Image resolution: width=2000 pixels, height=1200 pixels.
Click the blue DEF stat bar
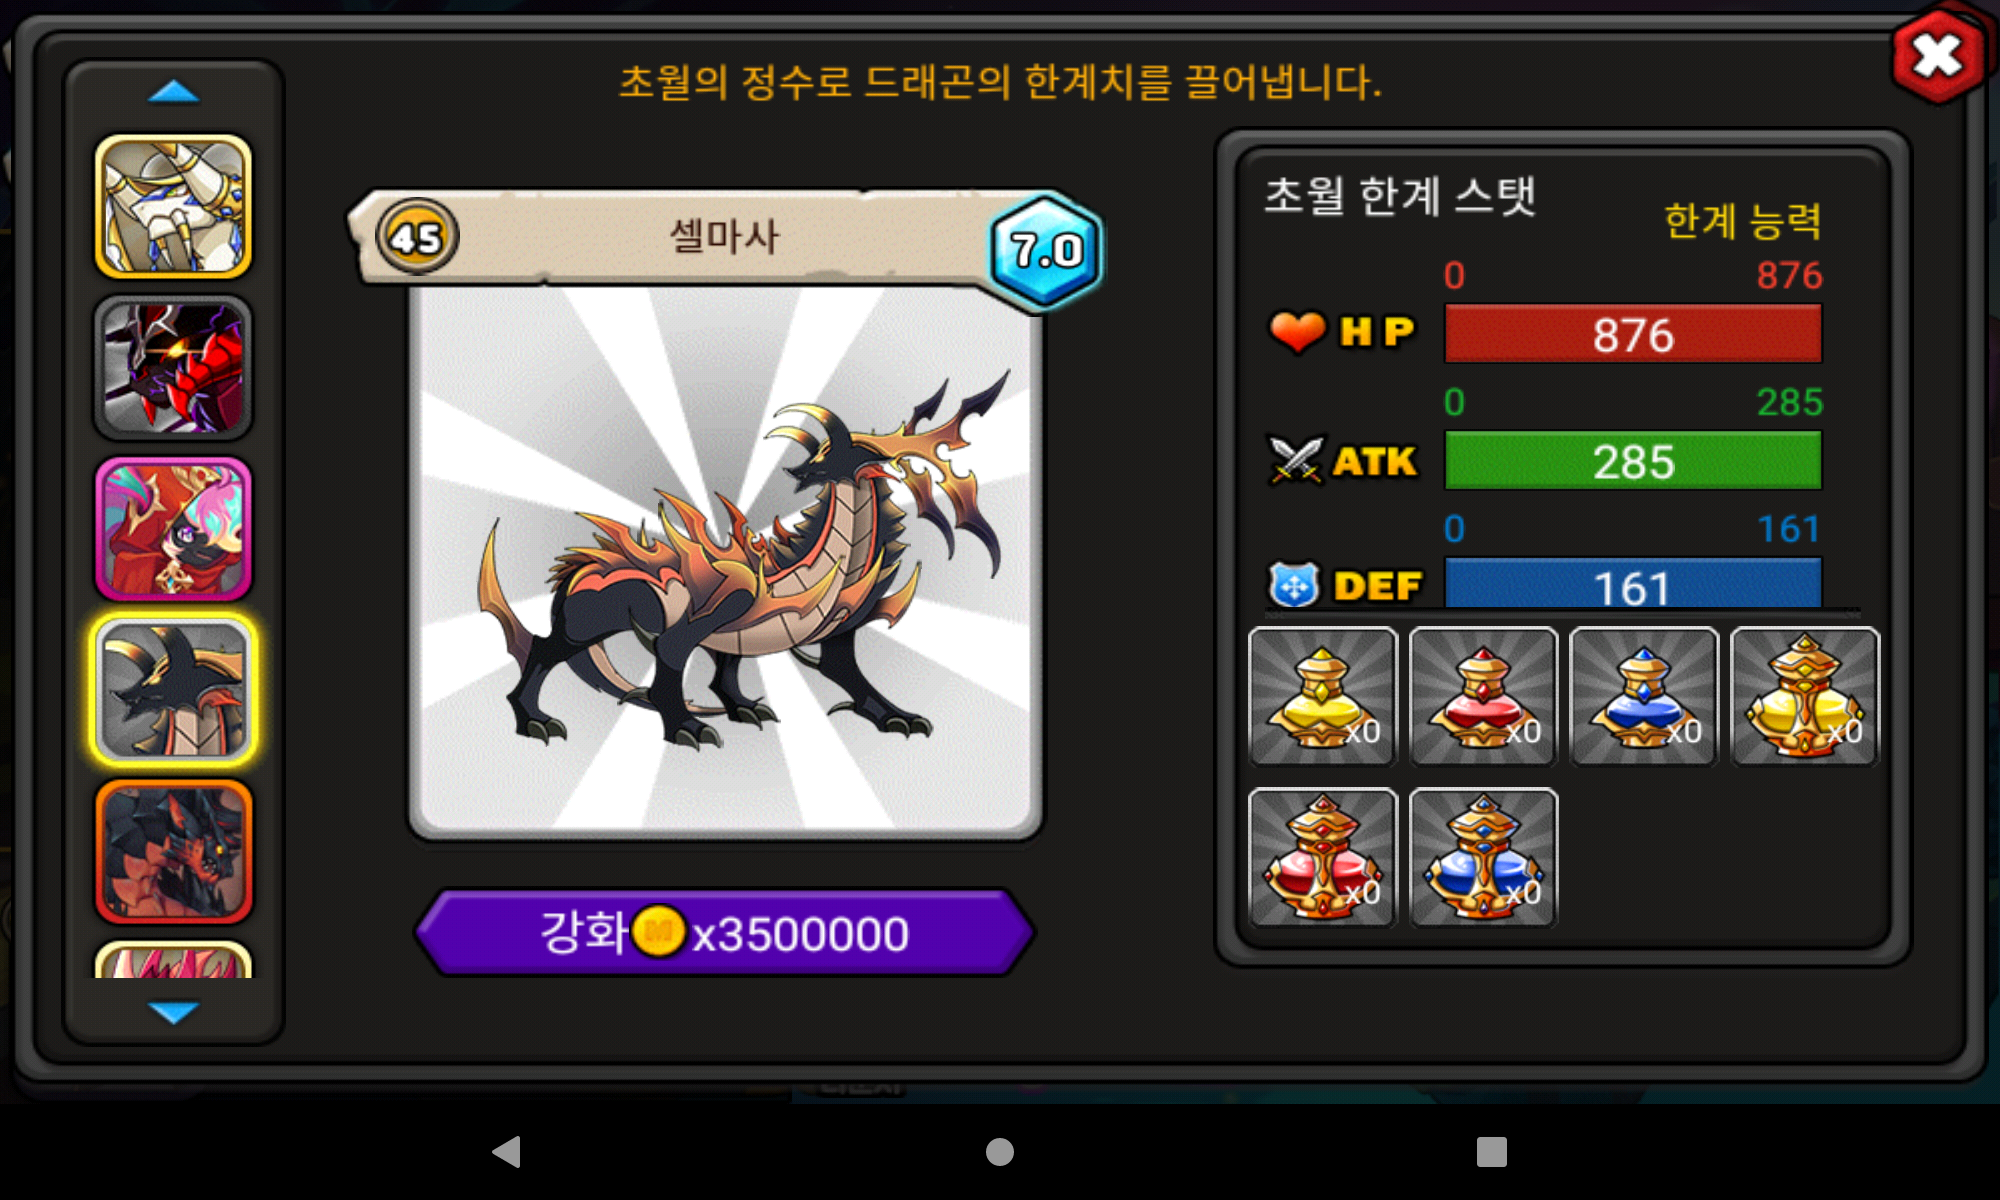coord(1633,584)
